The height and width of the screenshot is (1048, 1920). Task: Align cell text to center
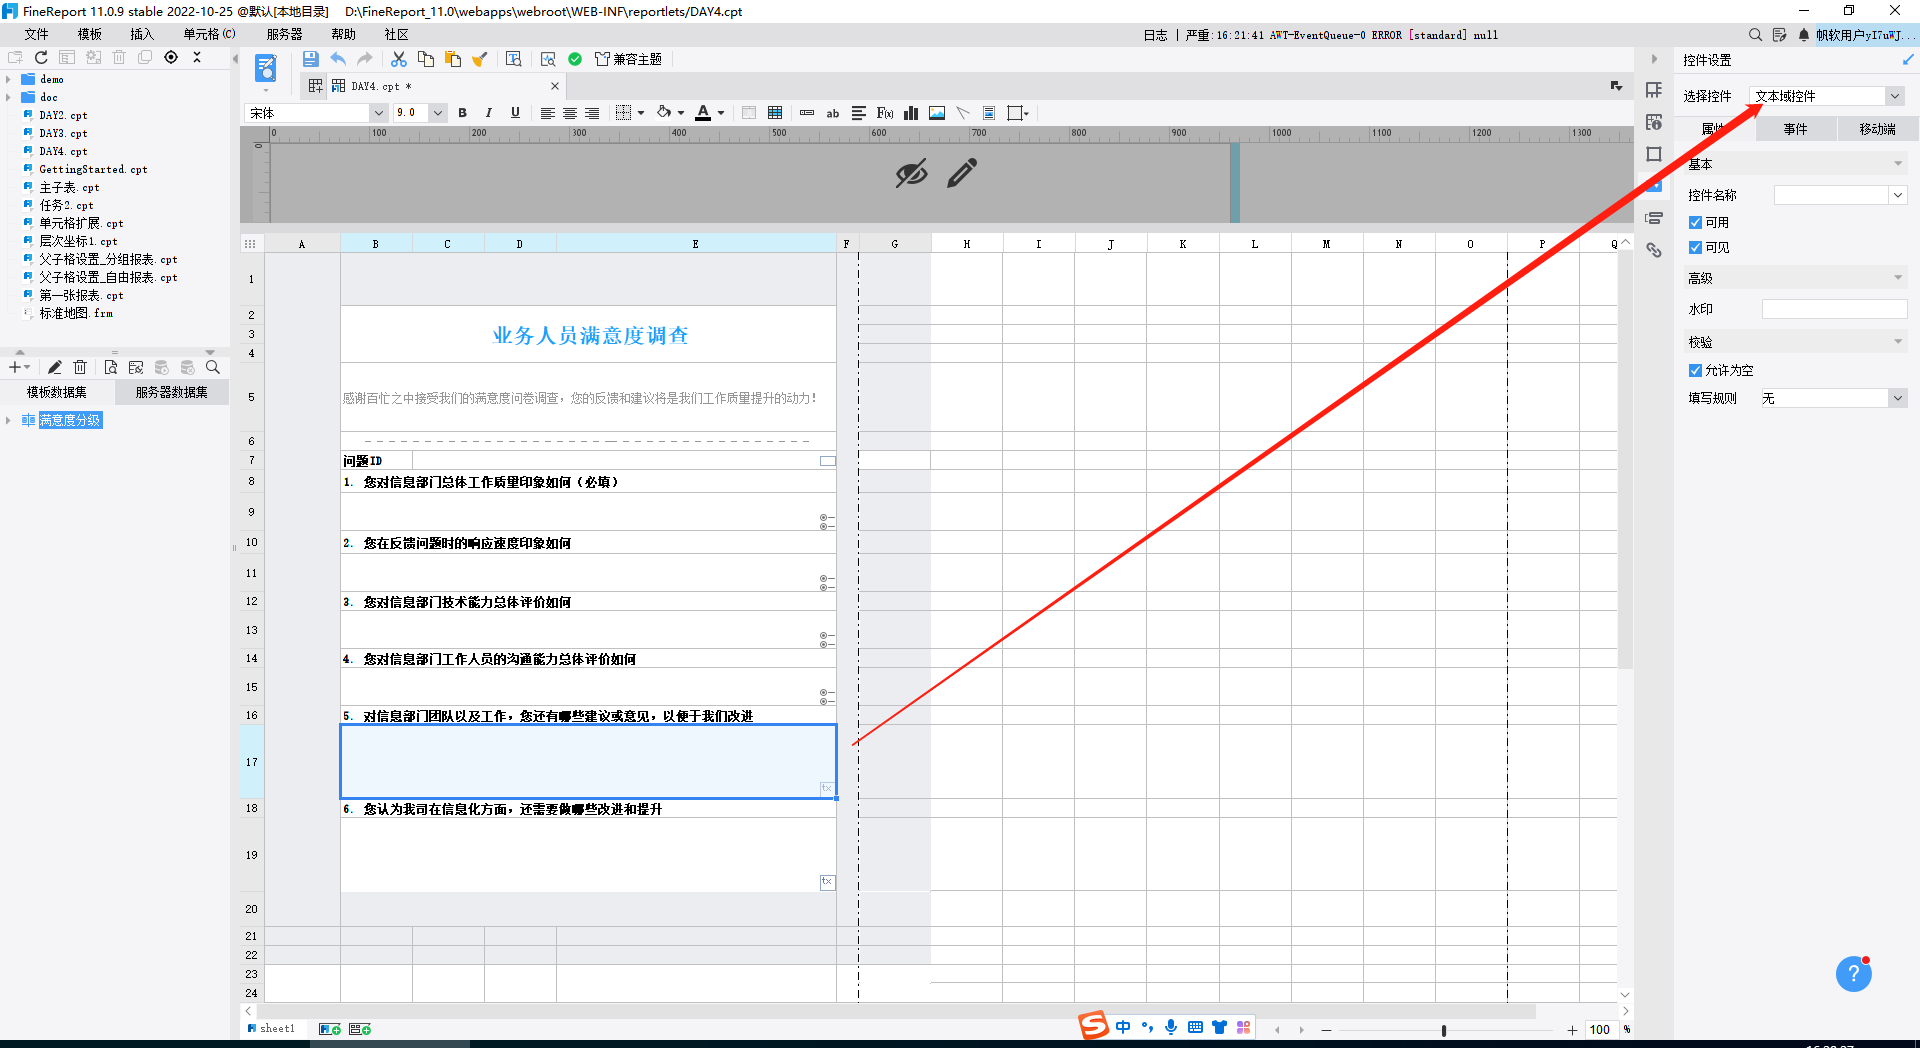coord(570,113)
